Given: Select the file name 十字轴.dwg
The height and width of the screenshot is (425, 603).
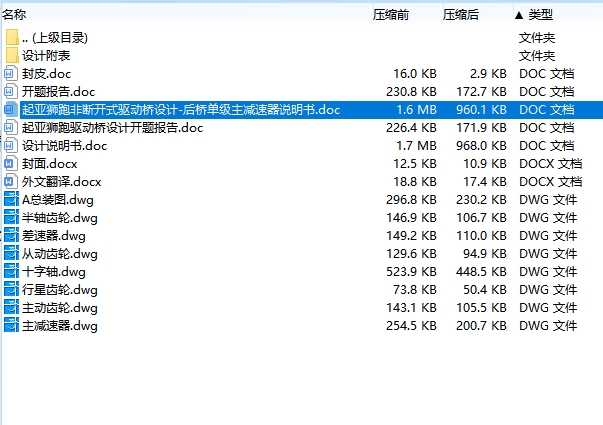Looking at the screenshot, I should coord(54,272).
